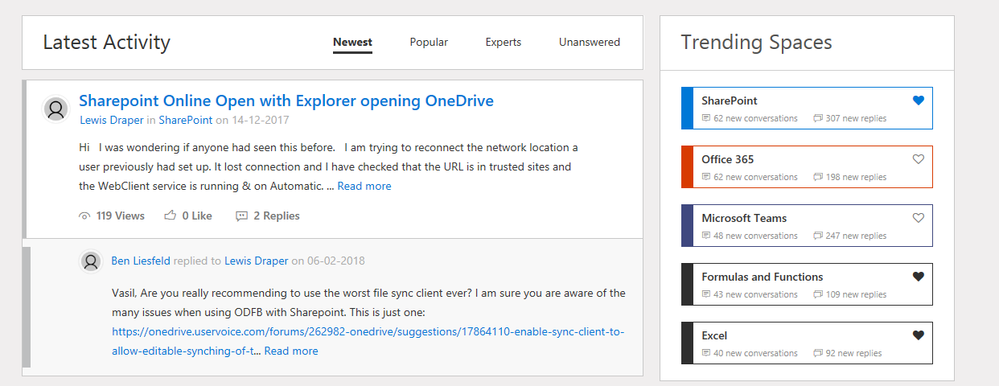Screen dimensions: 999x386
Task: Click Formulas and Functions' 109 replies icon
Action: point(818,294)
